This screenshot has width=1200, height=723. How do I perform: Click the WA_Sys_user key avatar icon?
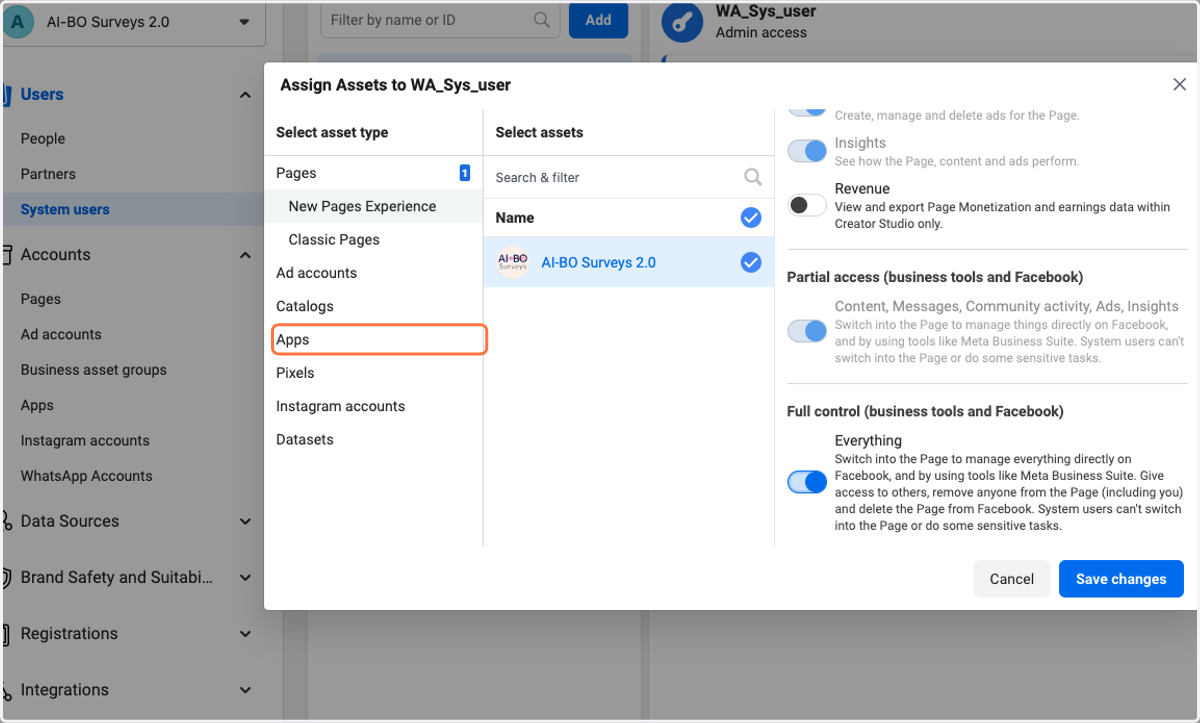682,22
